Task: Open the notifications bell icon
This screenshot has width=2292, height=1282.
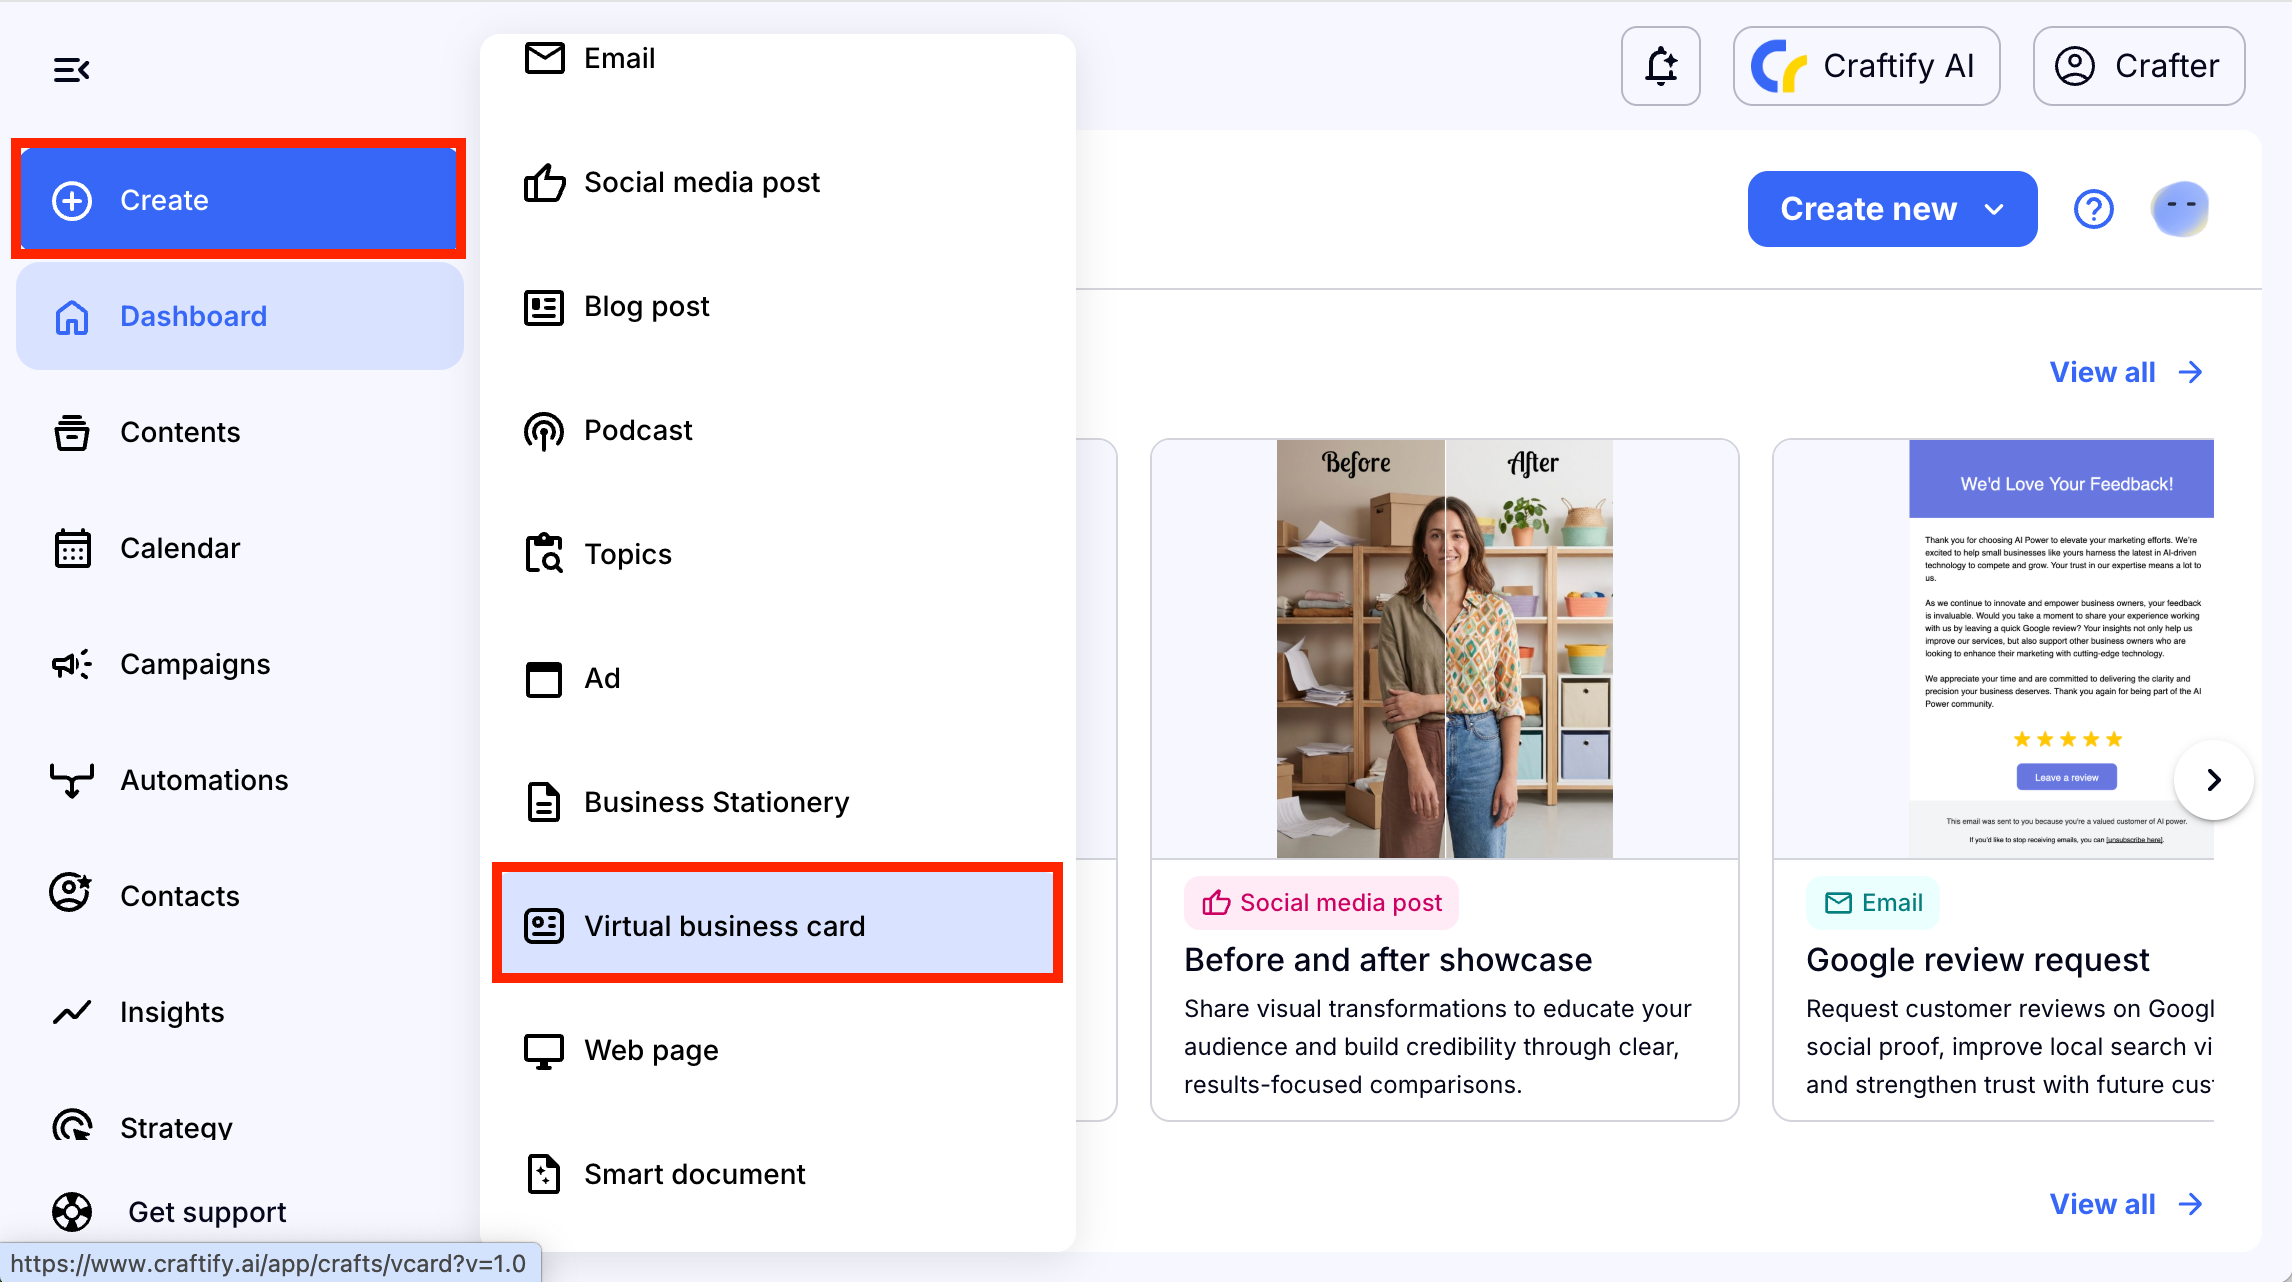Action: [1660, 66]
